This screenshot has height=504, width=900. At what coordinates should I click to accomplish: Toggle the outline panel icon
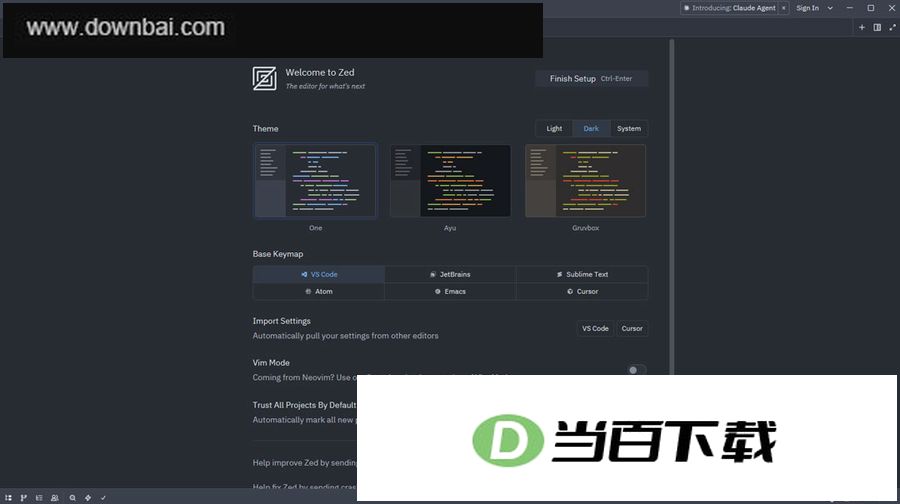coord(39,498)
